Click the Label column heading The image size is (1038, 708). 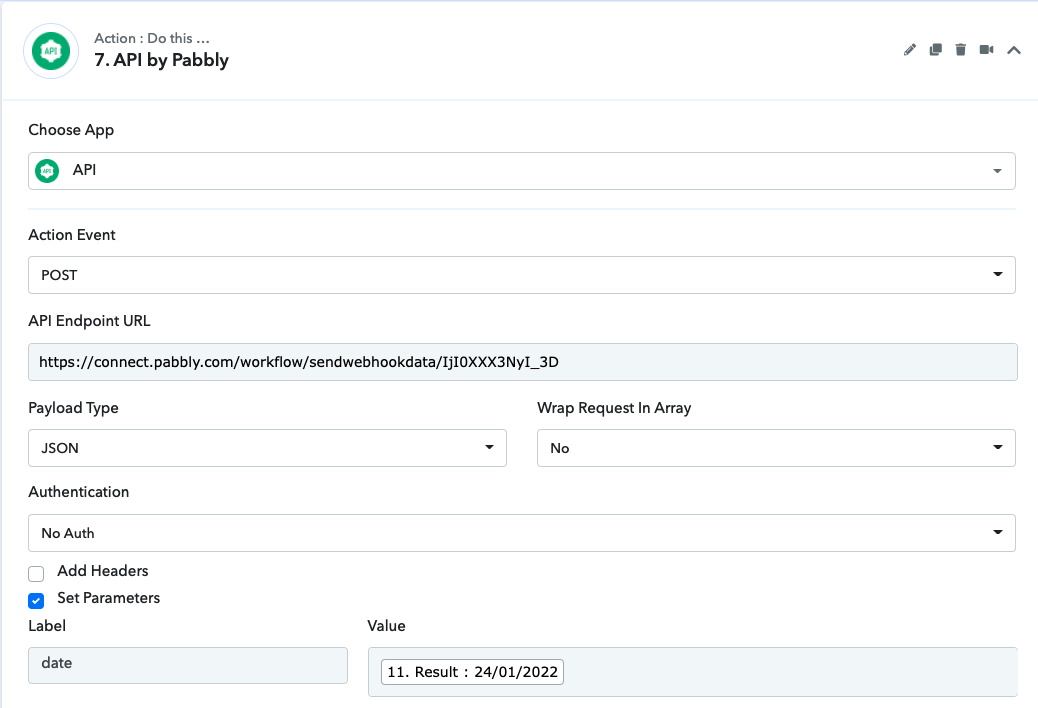(x=47, y=625)
